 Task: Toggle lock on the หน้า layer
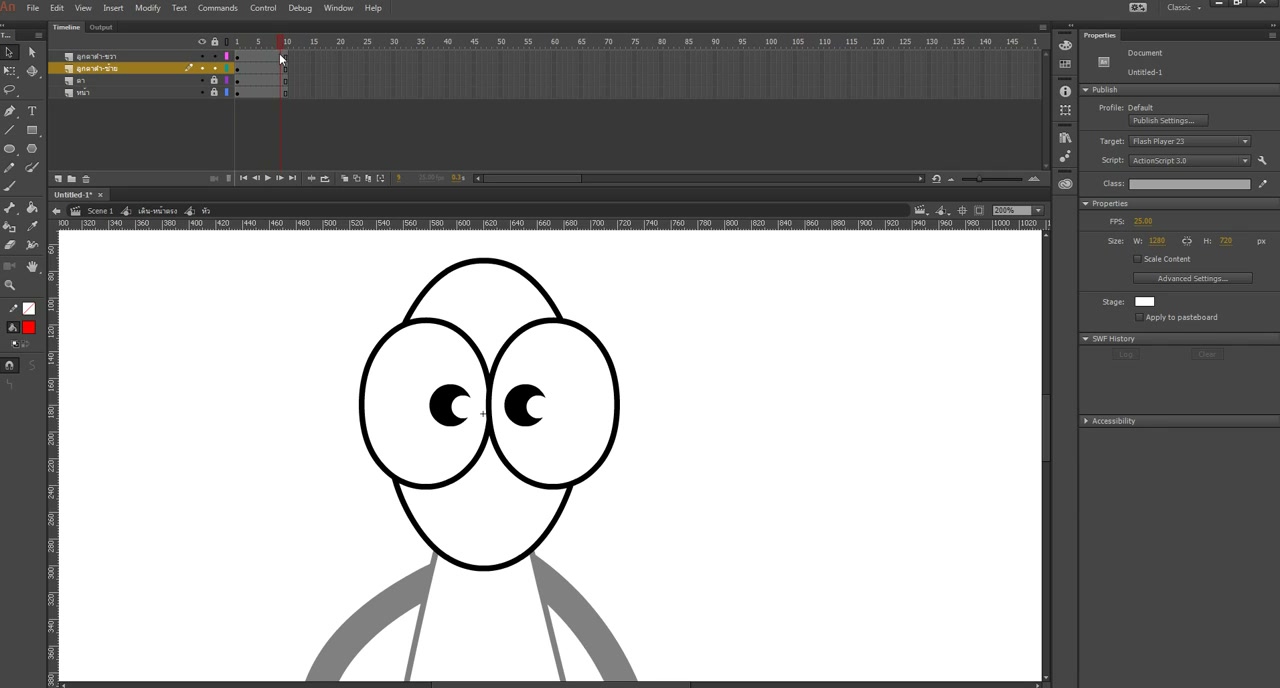coord(214,92)
